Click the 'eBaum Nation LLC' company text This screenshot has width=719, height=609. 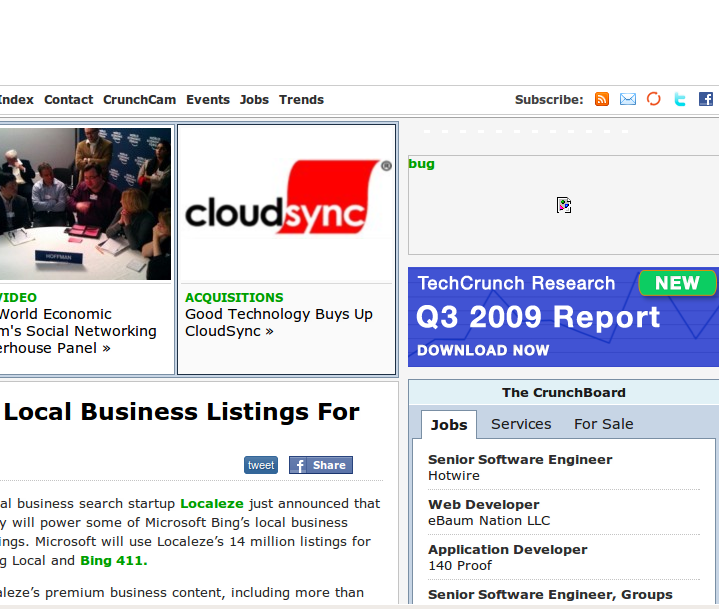489,520
